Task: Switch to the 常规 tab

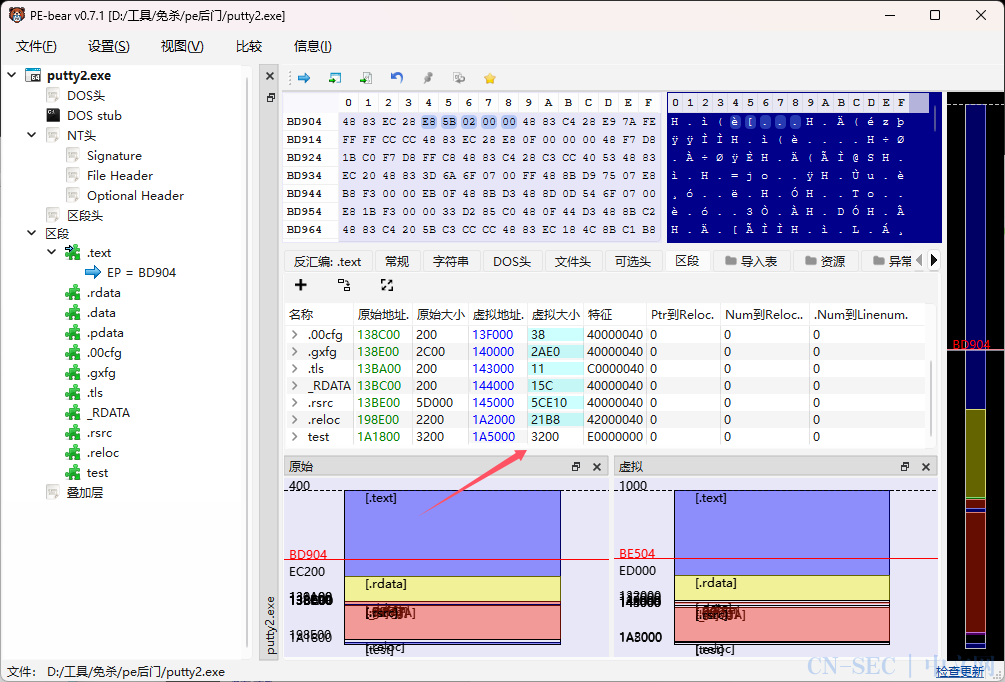Action: [397, 261]
